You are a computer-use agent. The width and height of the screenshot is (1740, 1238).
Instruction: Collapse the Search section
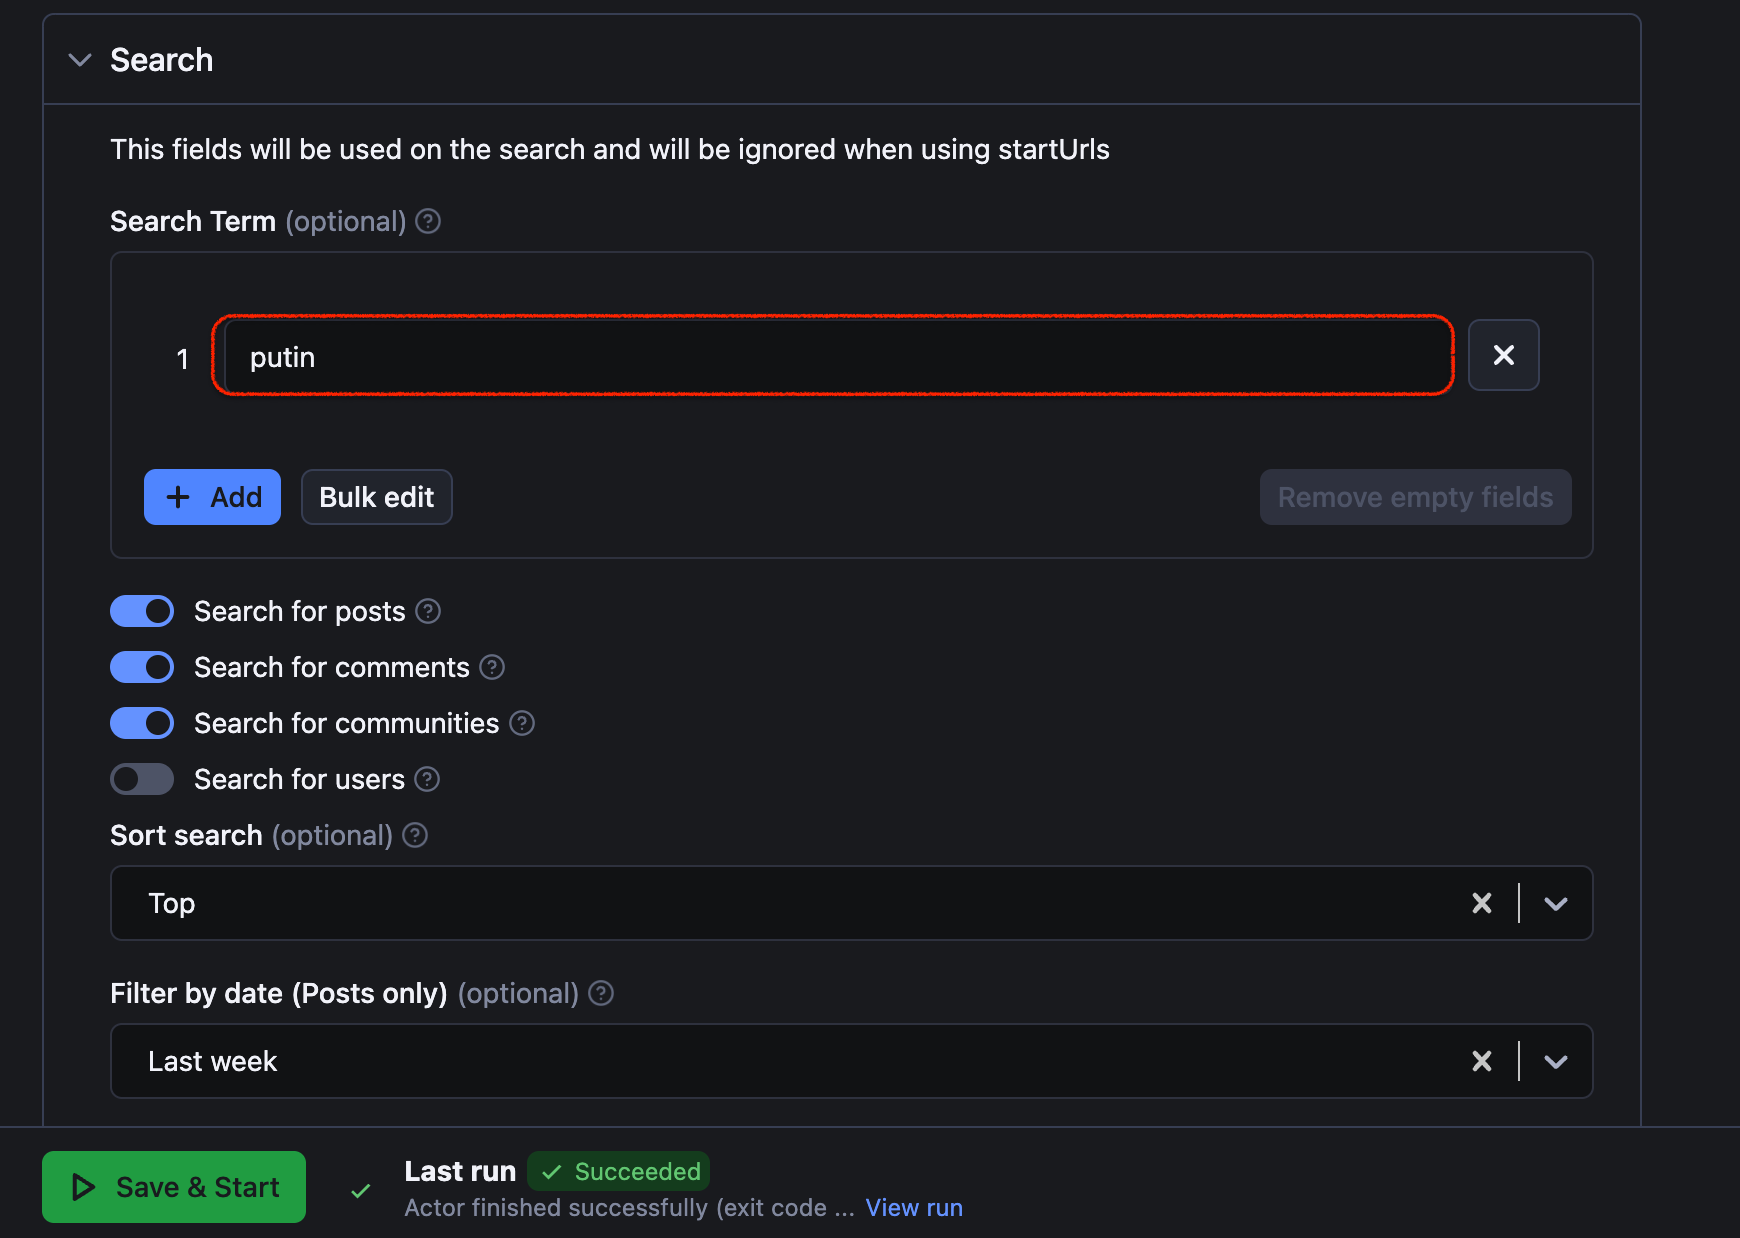[80, 60]
